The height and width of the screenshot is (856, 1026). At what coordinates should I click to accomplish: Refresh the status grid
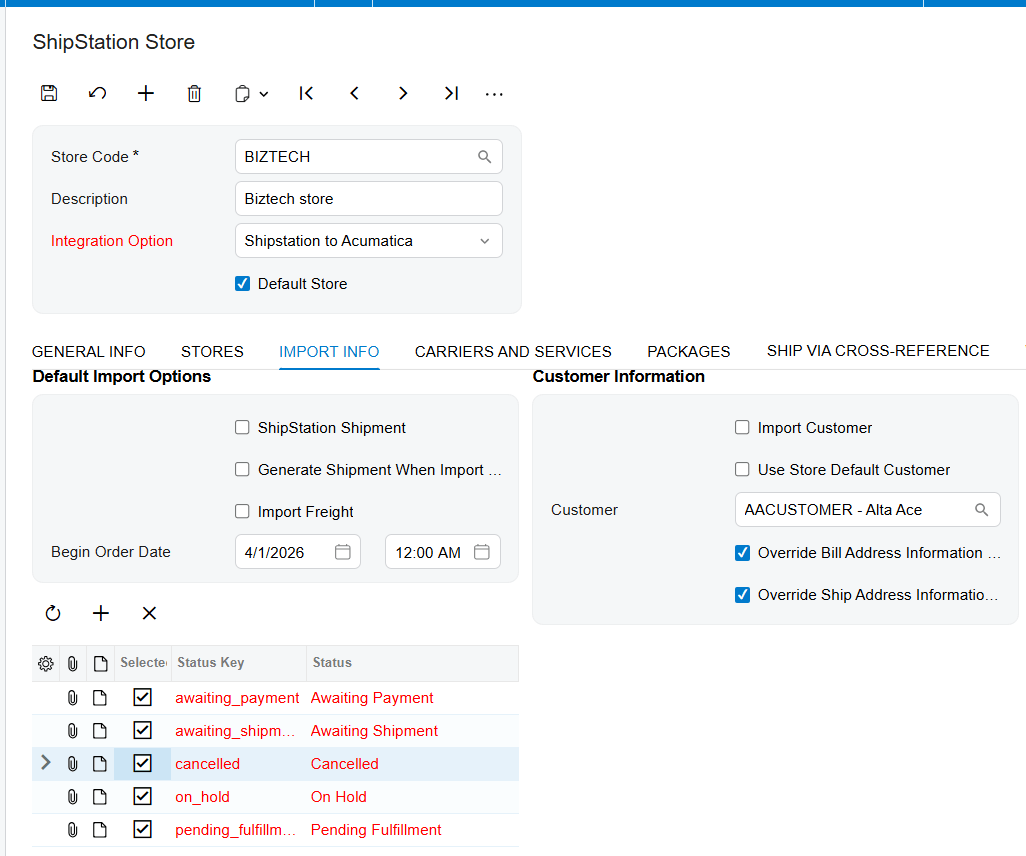52,613
